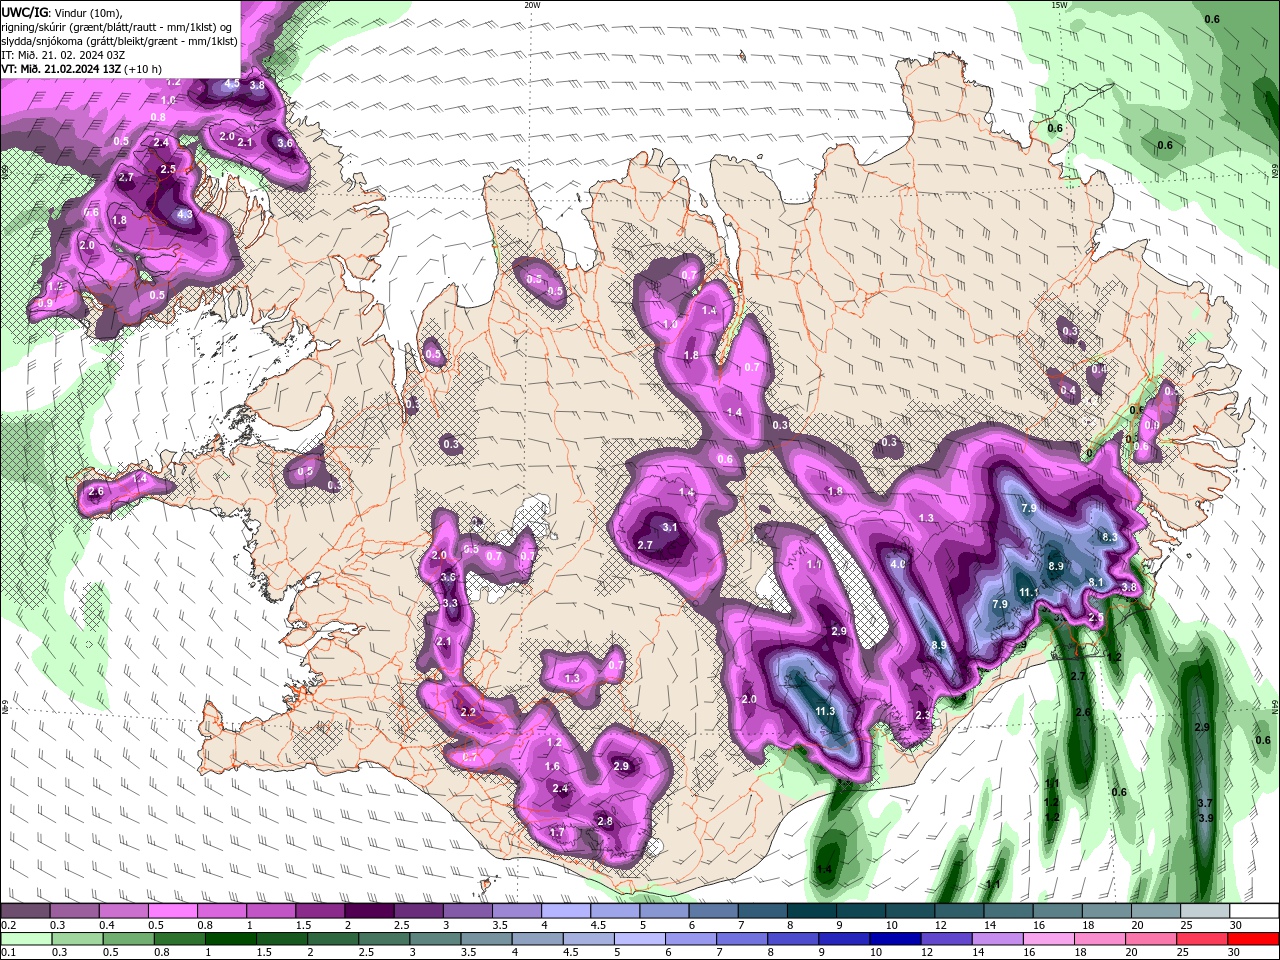The width and height of the screenshot is (1280, 960).
Task: Select the 3.1 value label in central Iceland
Action: point(670,527)
